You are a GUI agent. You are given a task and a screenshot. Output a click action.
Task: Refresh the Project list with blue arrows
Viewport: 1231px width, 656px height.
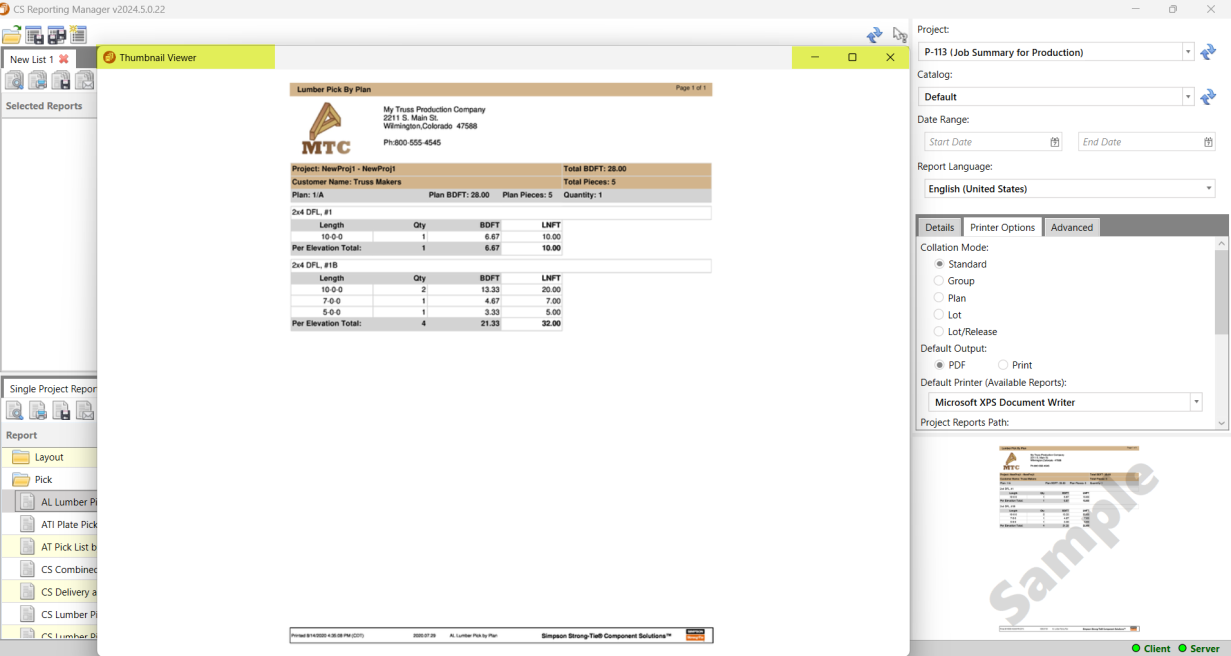click(x=1208, y=52)
